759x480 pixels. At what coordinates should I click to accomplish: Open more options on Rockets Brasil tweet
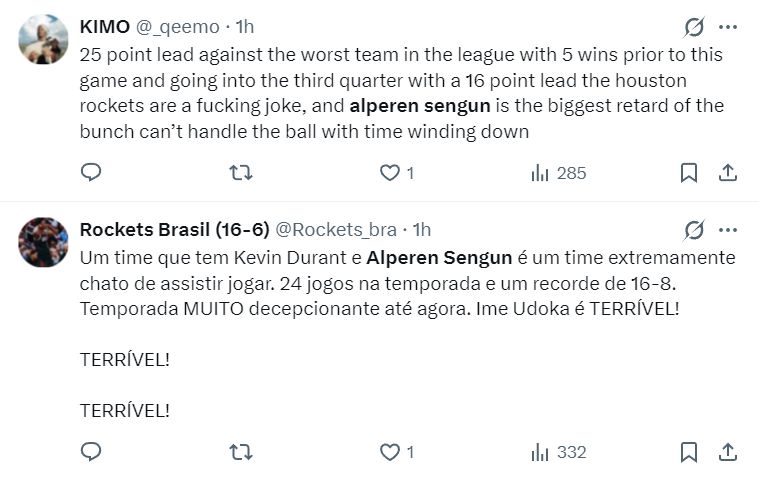[728, 230]
